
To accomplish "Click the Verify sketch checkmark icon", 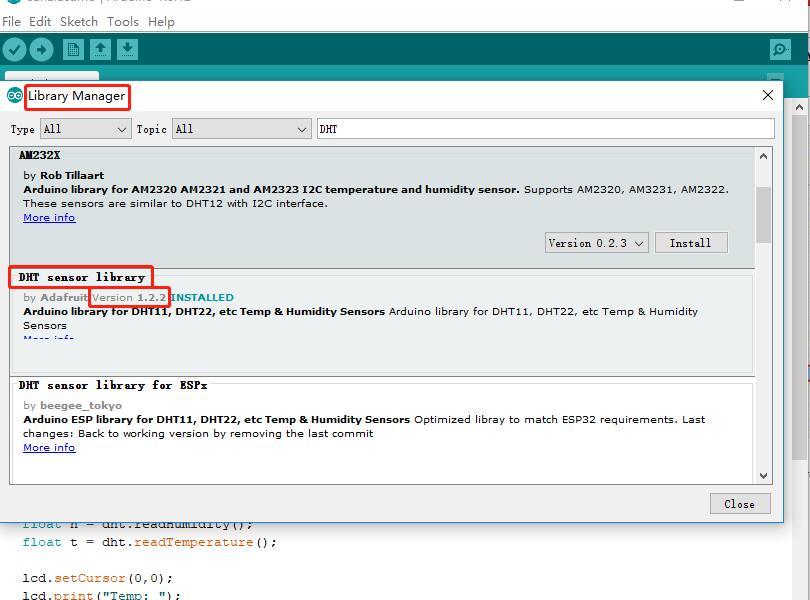I will click(14, 50).
